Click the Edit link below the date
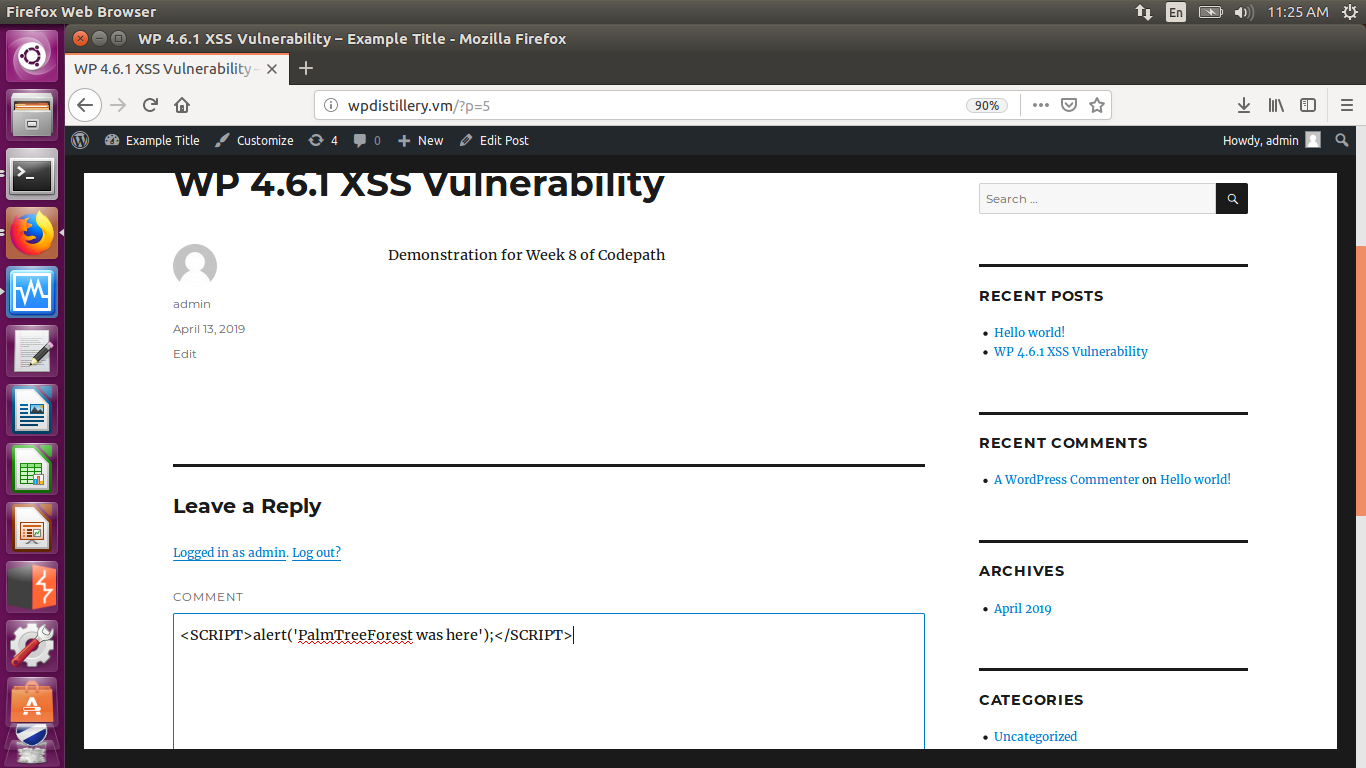The image size is (1366, 768). click(185, 354)
